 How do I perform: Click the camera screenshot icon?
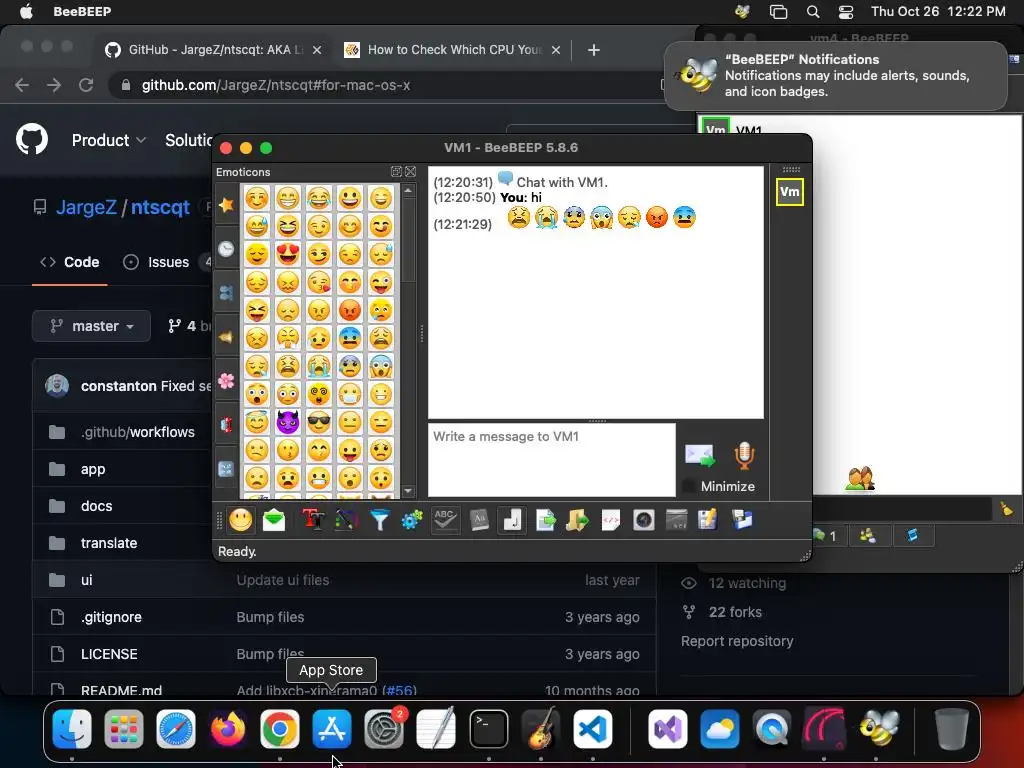[x=643, y=520]
